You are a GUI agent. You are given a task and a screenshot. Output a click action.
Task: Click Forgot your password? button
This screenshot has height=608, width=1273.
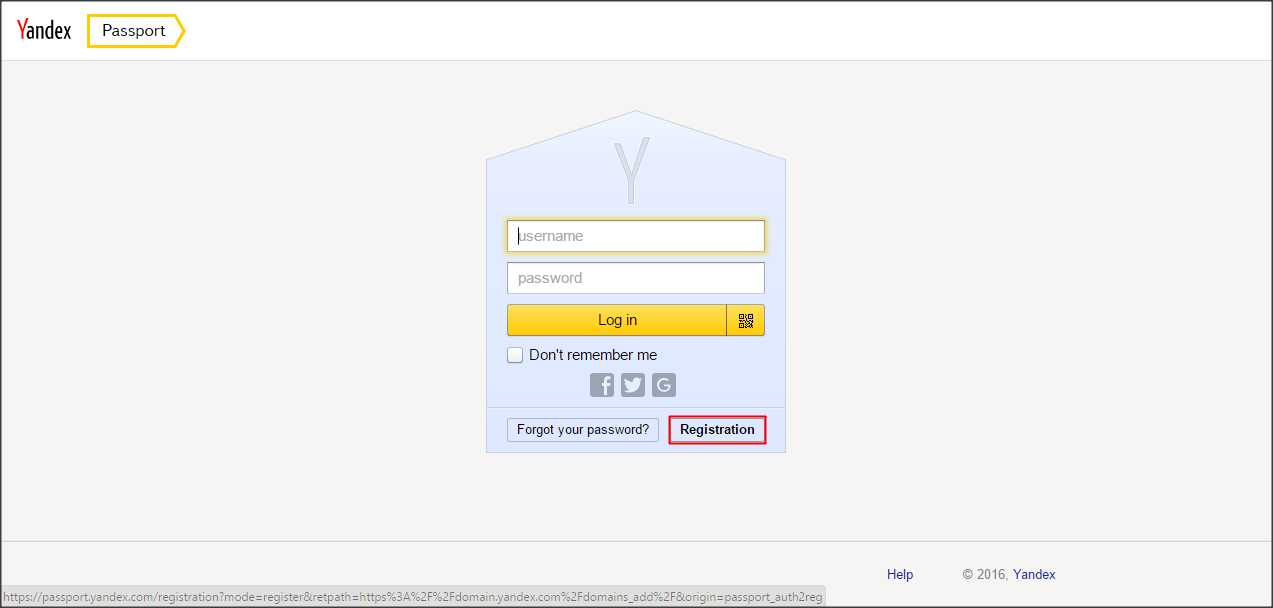(583, 430)
